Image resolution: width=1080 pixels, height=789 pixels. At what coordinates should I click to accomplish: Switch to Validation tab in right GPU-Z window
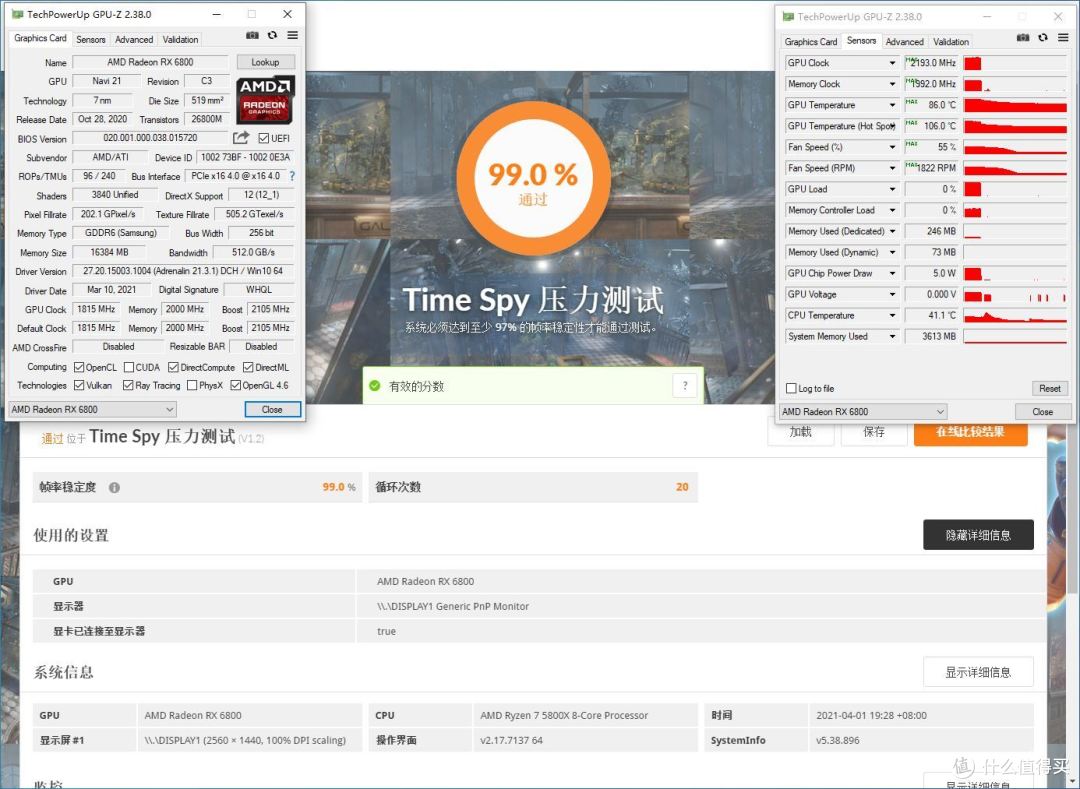tap(951, 41)
